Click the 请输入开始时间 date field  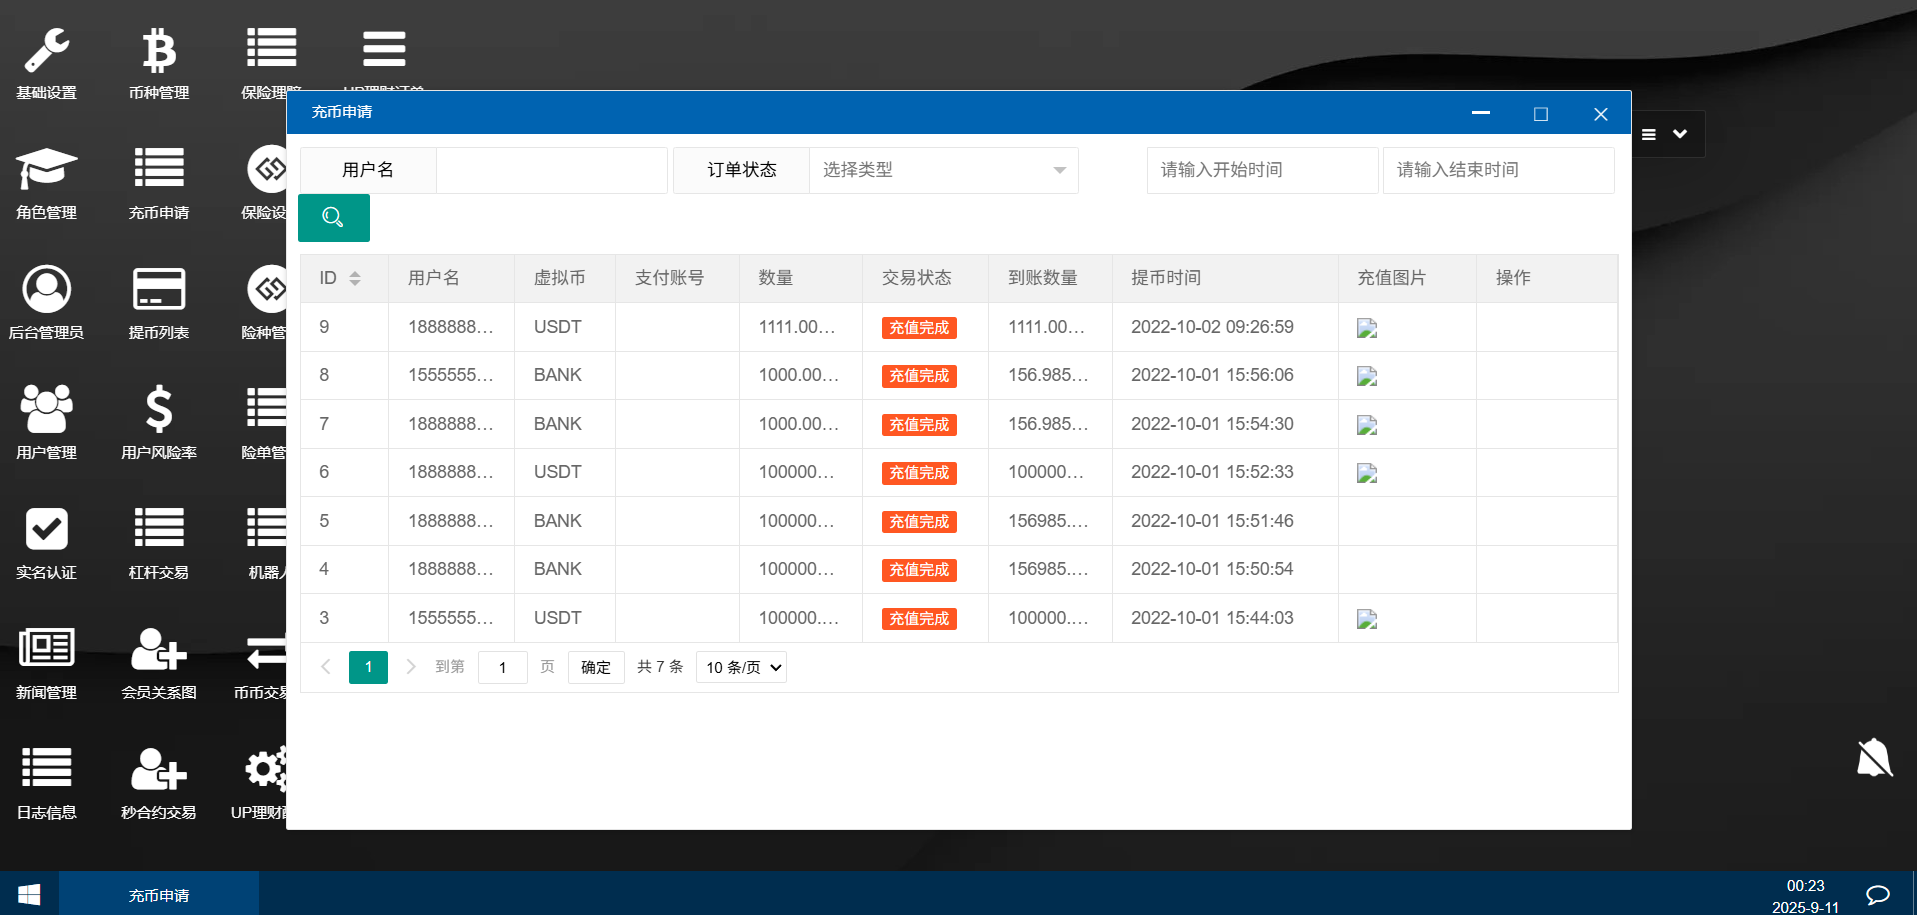pyautogui.click(x=1261, y=170)
